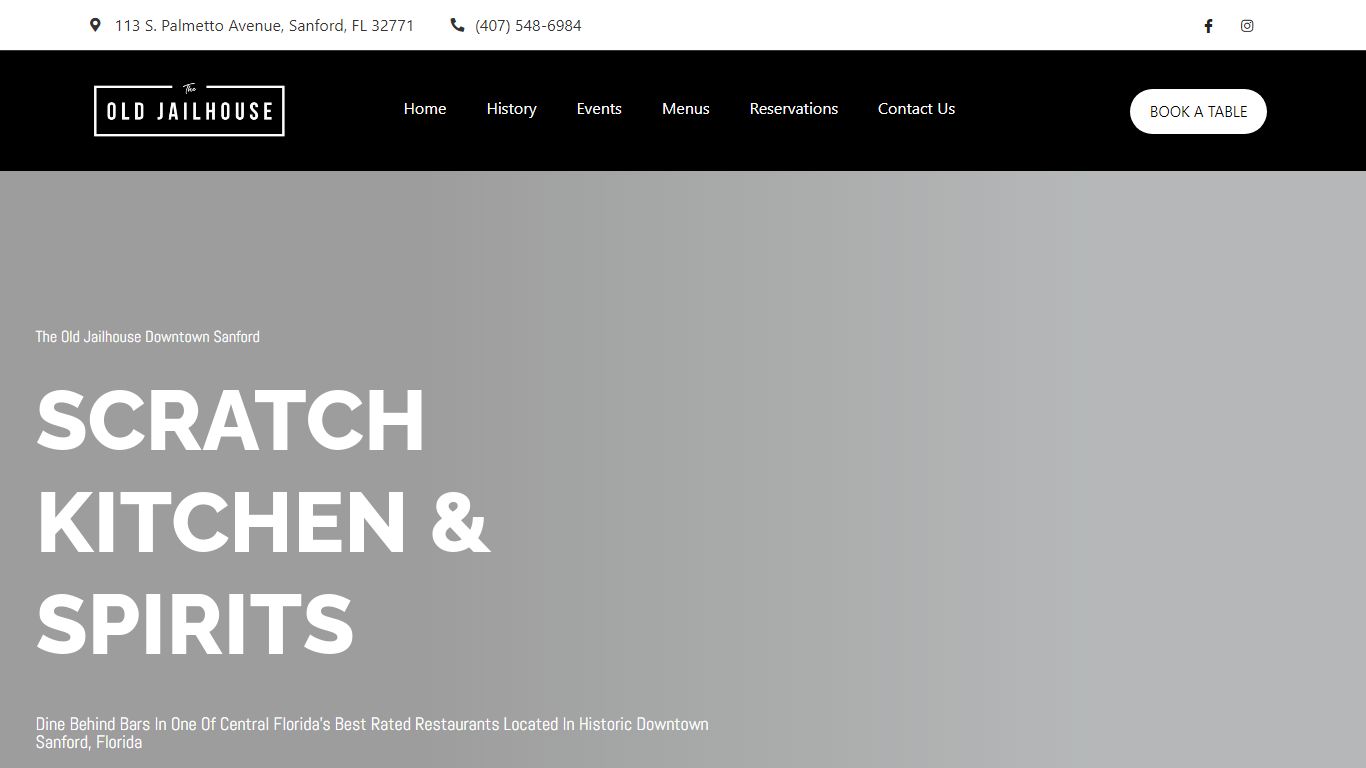1366x768 pixels.
Task: Go to Contact Us page
Action: click(916, 109)
